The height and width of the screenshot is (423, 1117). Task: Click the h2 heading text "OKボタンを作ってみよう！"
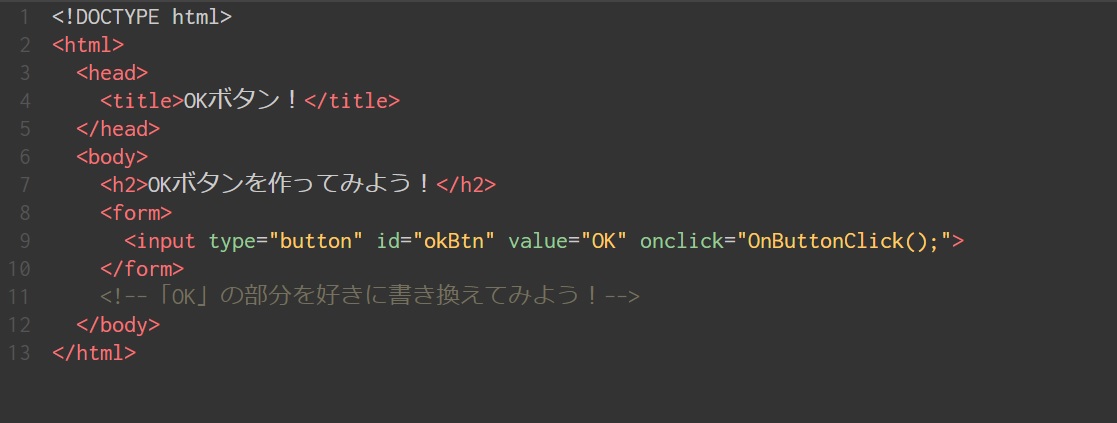(x=291, y=184)
